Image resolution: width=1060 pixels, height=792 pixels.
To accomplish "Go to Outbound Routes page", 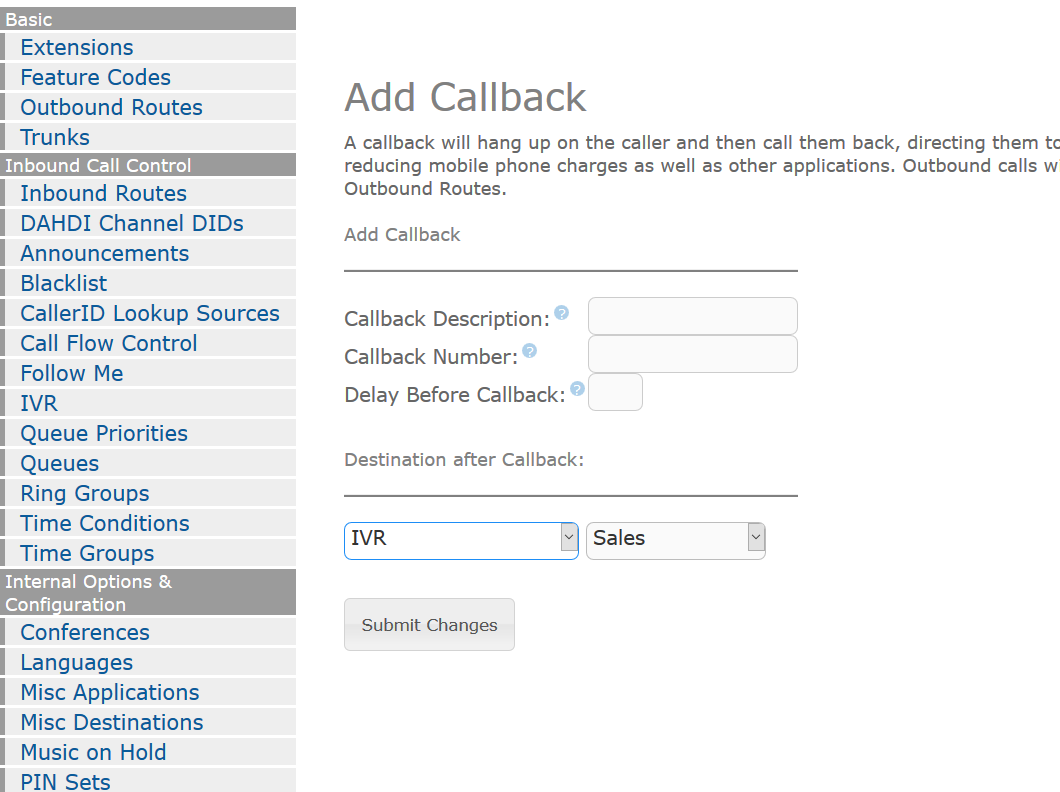I will [x=111, y=107].
